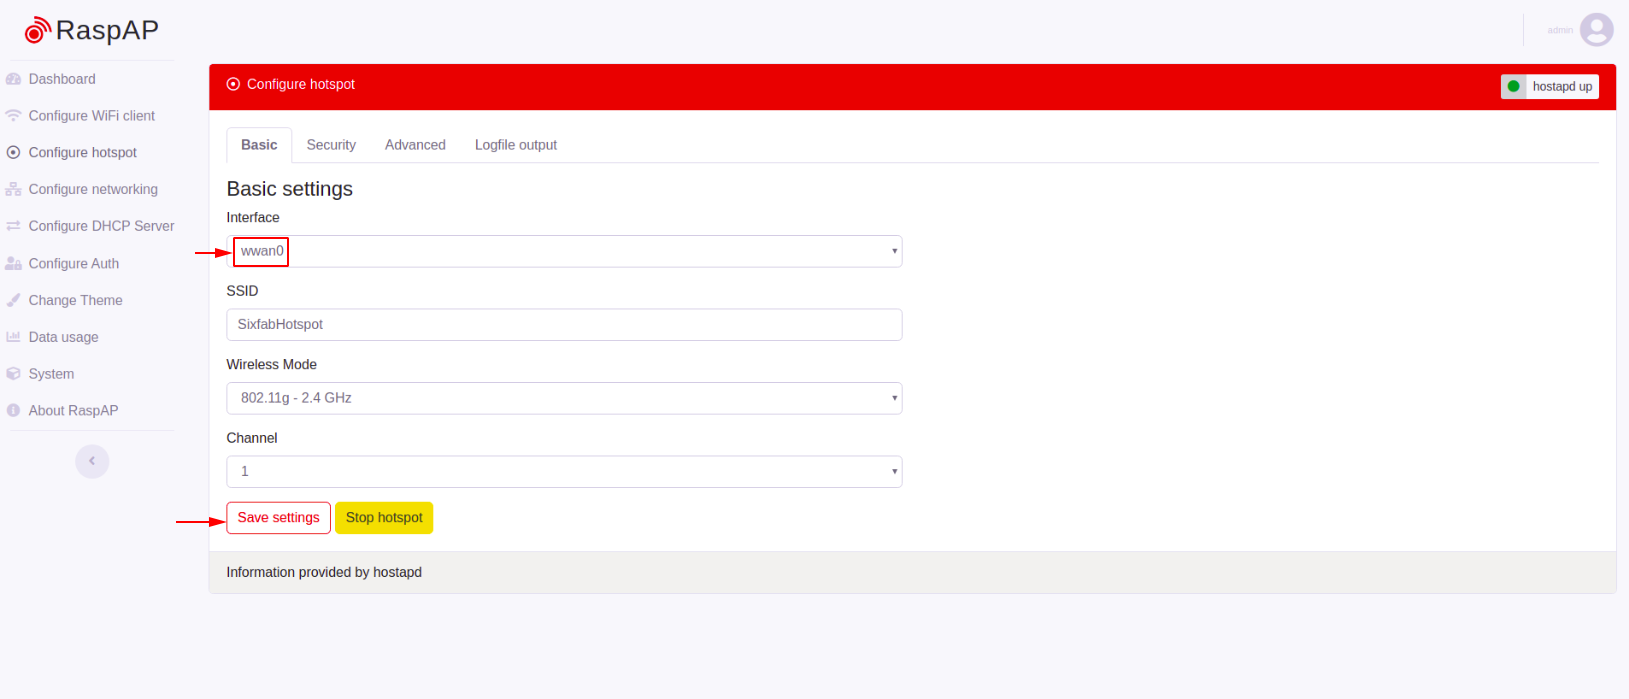Click the DHCP Server exchange arrows icon

click(14, 226)
